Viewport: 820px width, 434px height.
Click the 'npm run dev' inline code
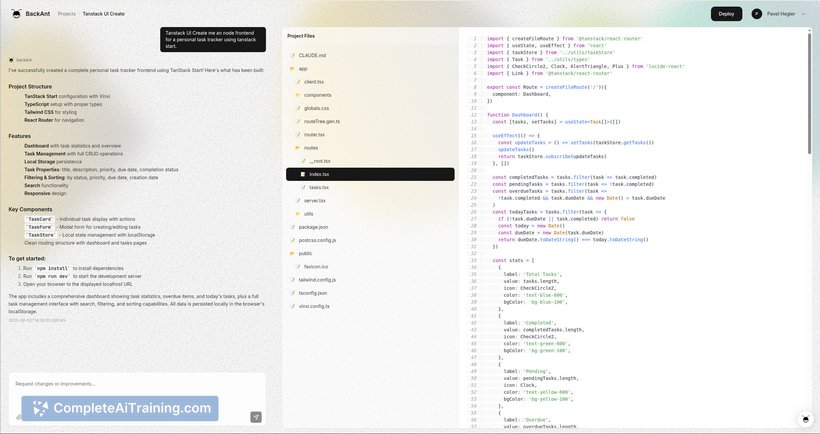pos(52,276)
